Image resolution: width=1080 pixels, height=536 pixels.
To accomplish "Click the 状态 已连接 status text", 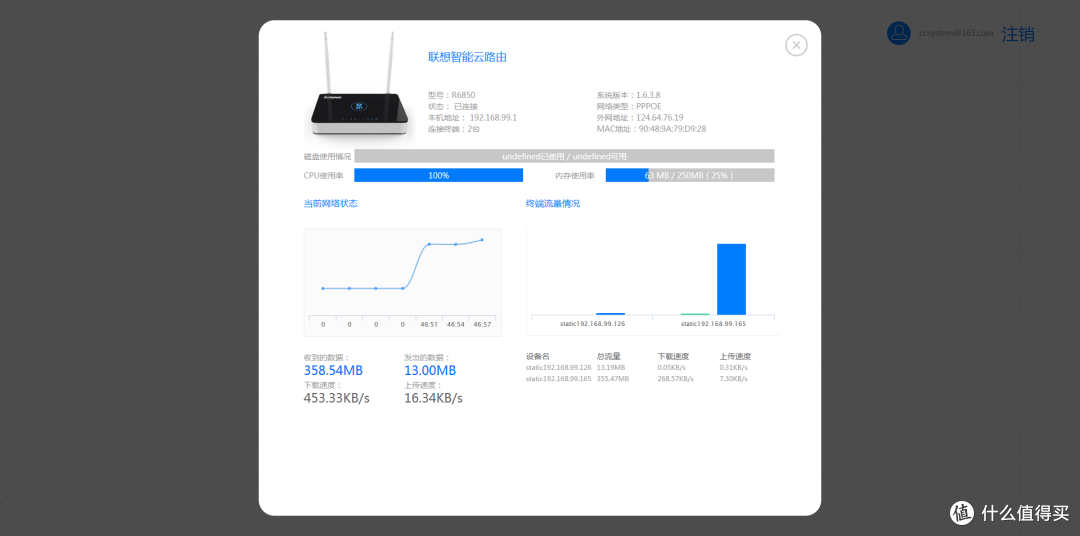I will point(453,106).
